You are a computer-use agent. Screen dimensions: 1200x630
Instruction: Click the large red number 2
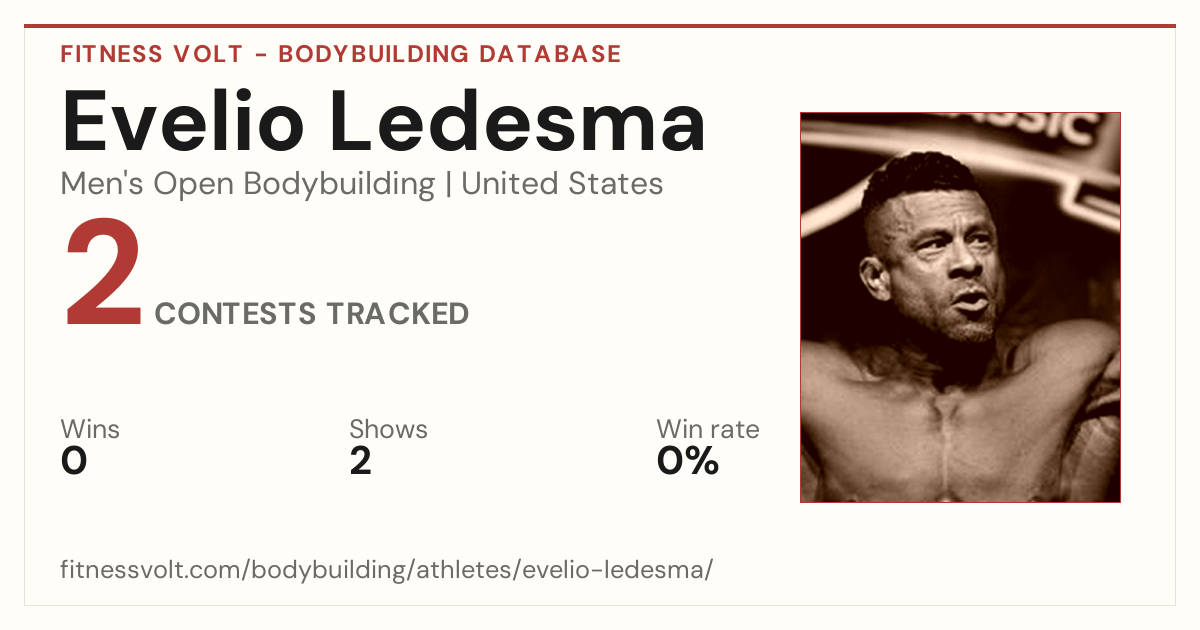(x=104, y=275)
